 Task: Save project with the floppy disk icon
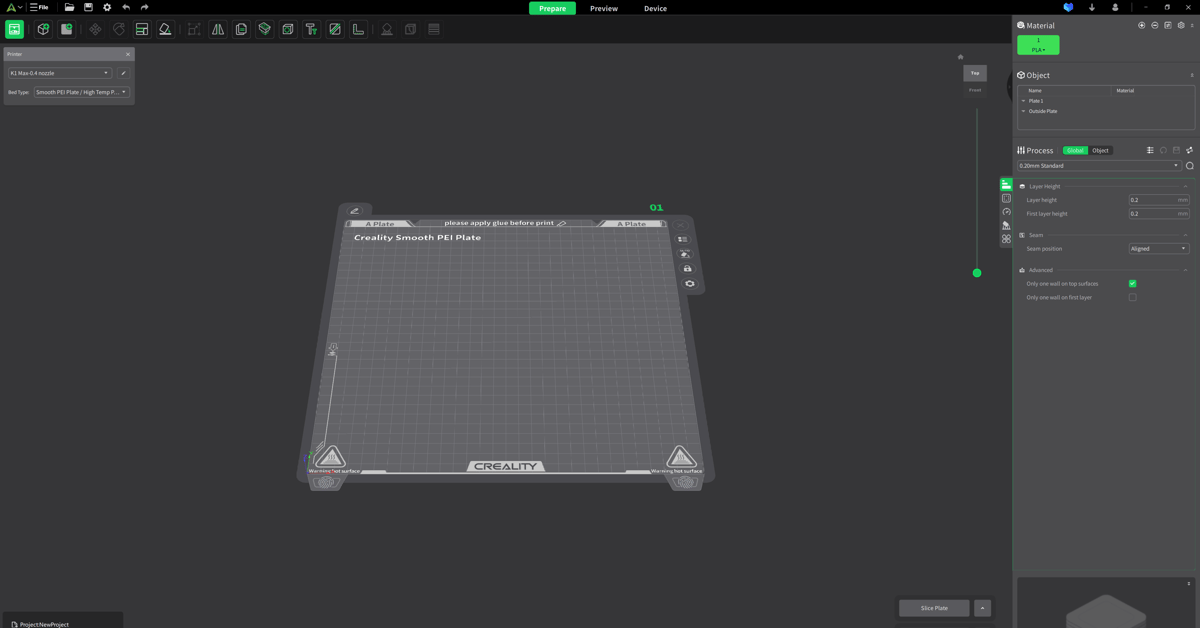pos(88,7)
